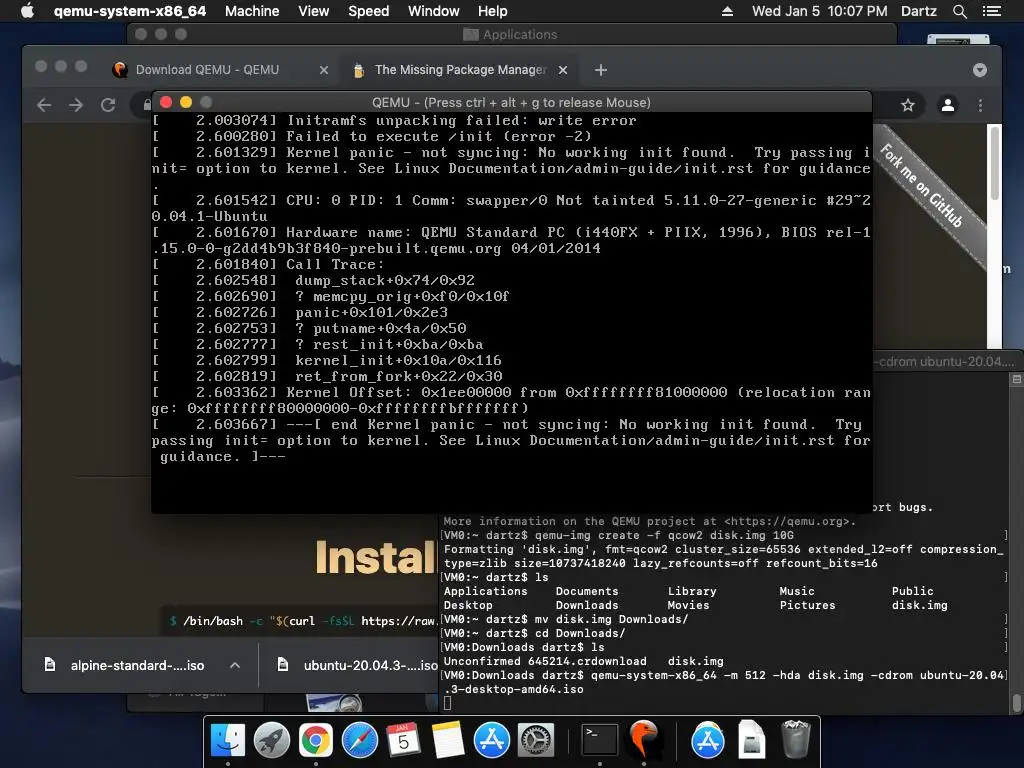Open Calendar from the Dock
Viewport: 1024px width, 768px height.
pos(404,740)
